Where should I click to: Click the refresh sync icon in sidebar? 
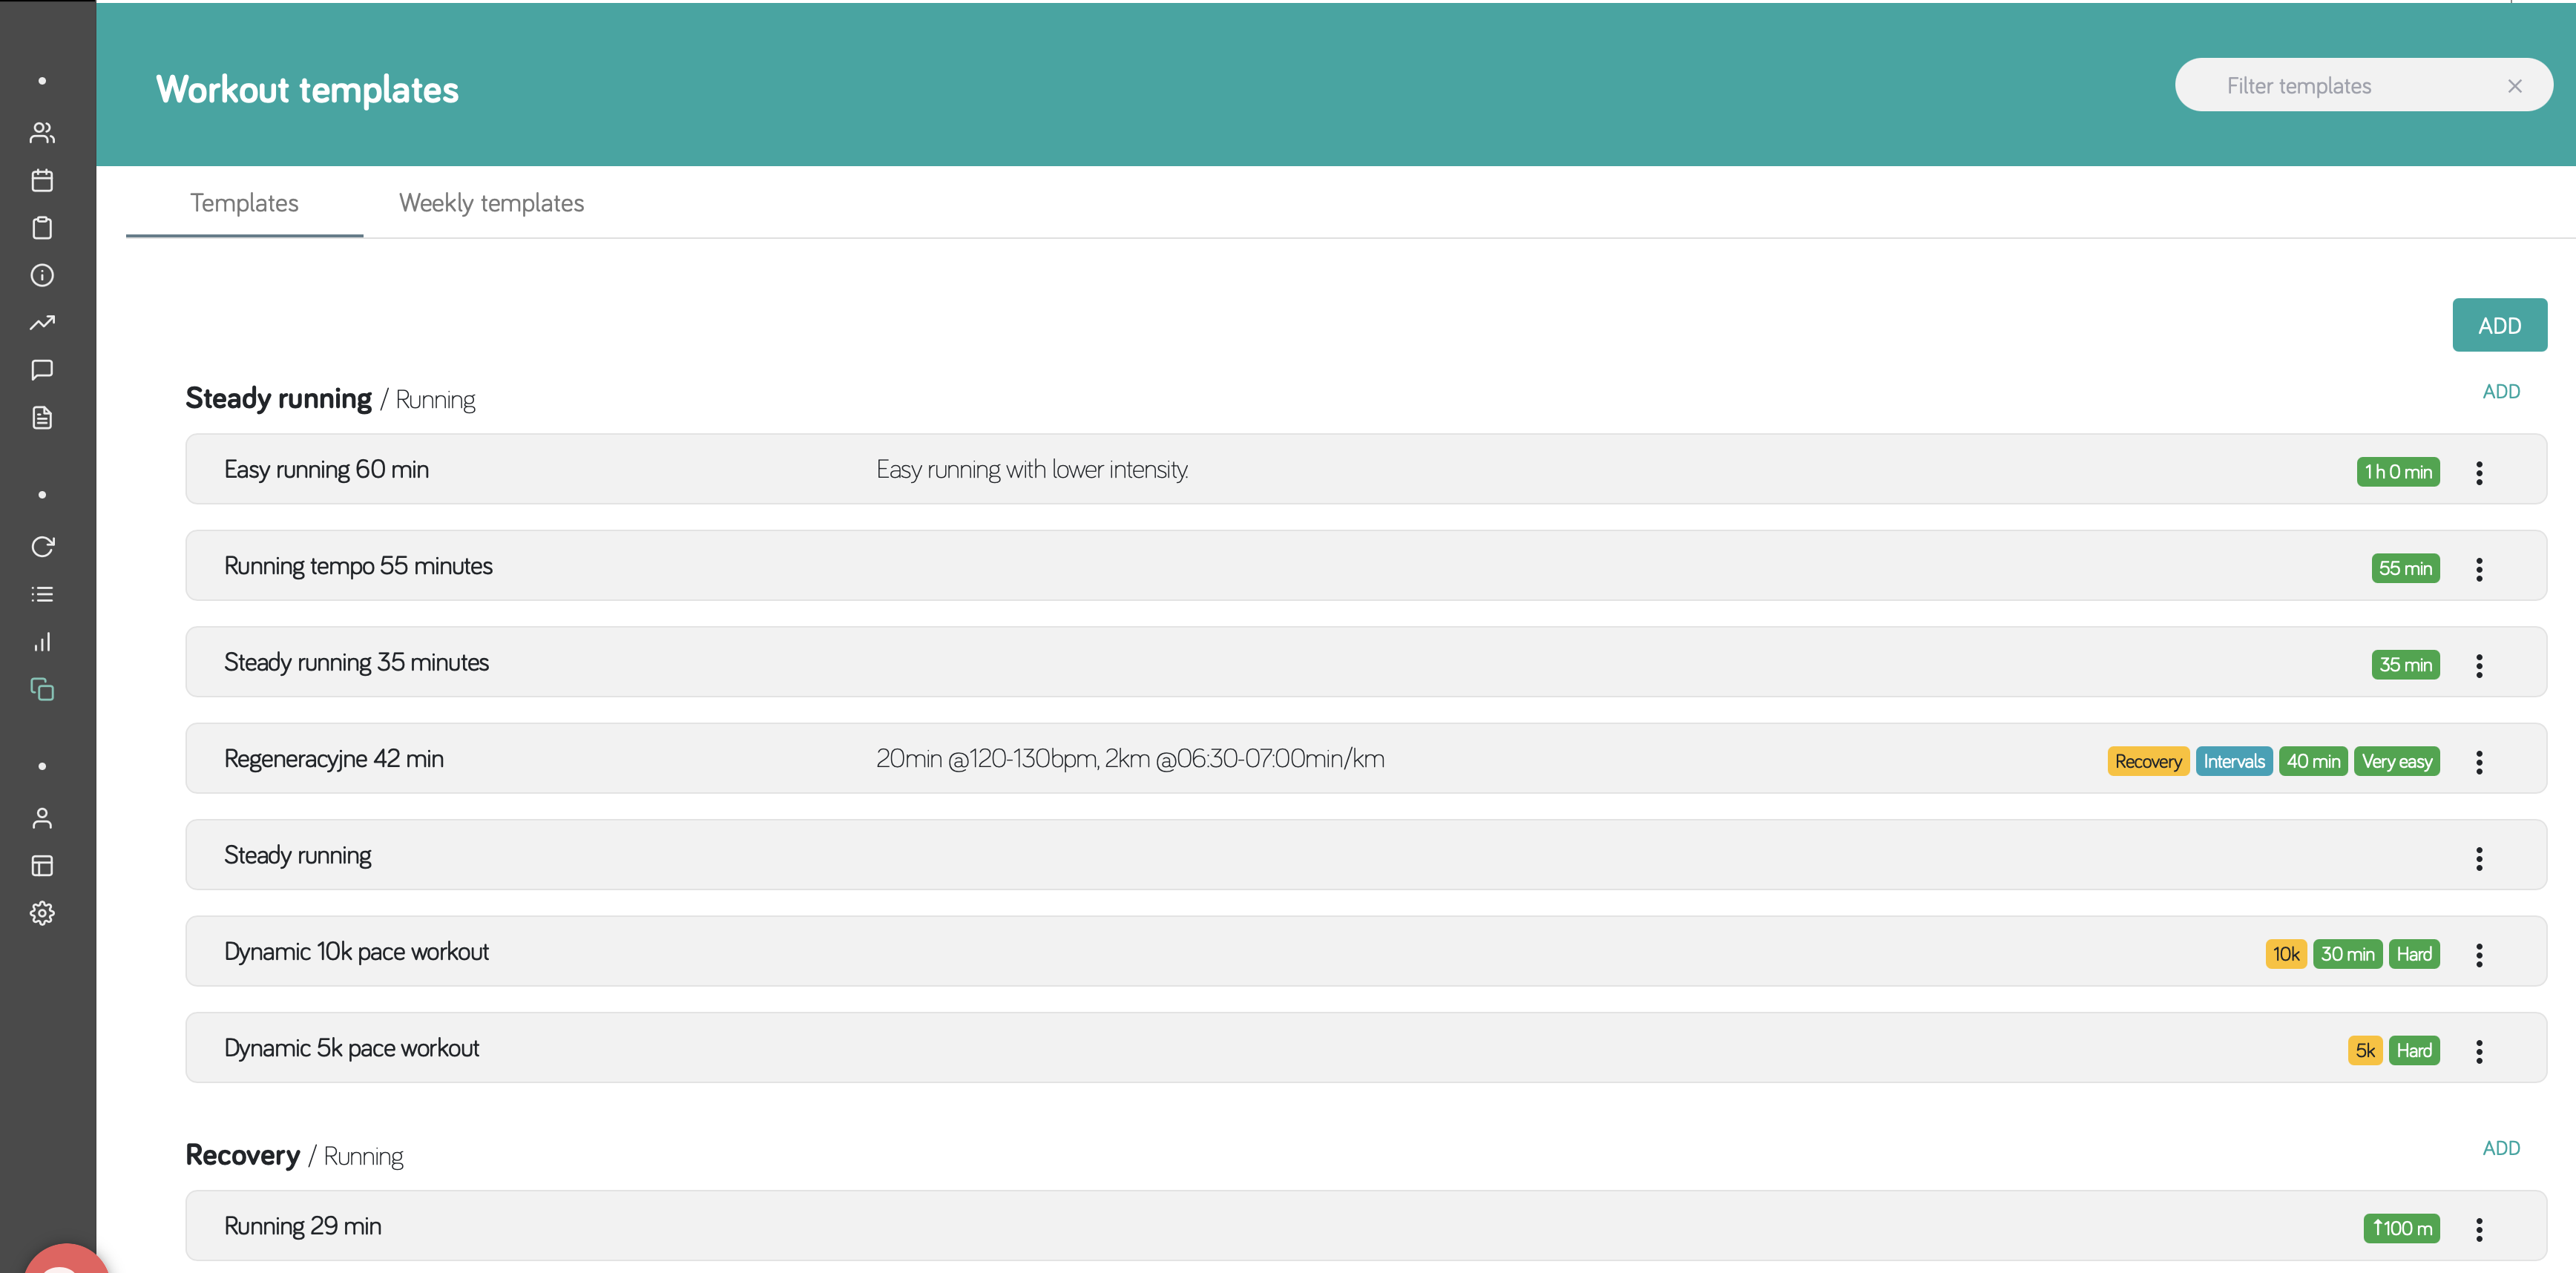42,547
